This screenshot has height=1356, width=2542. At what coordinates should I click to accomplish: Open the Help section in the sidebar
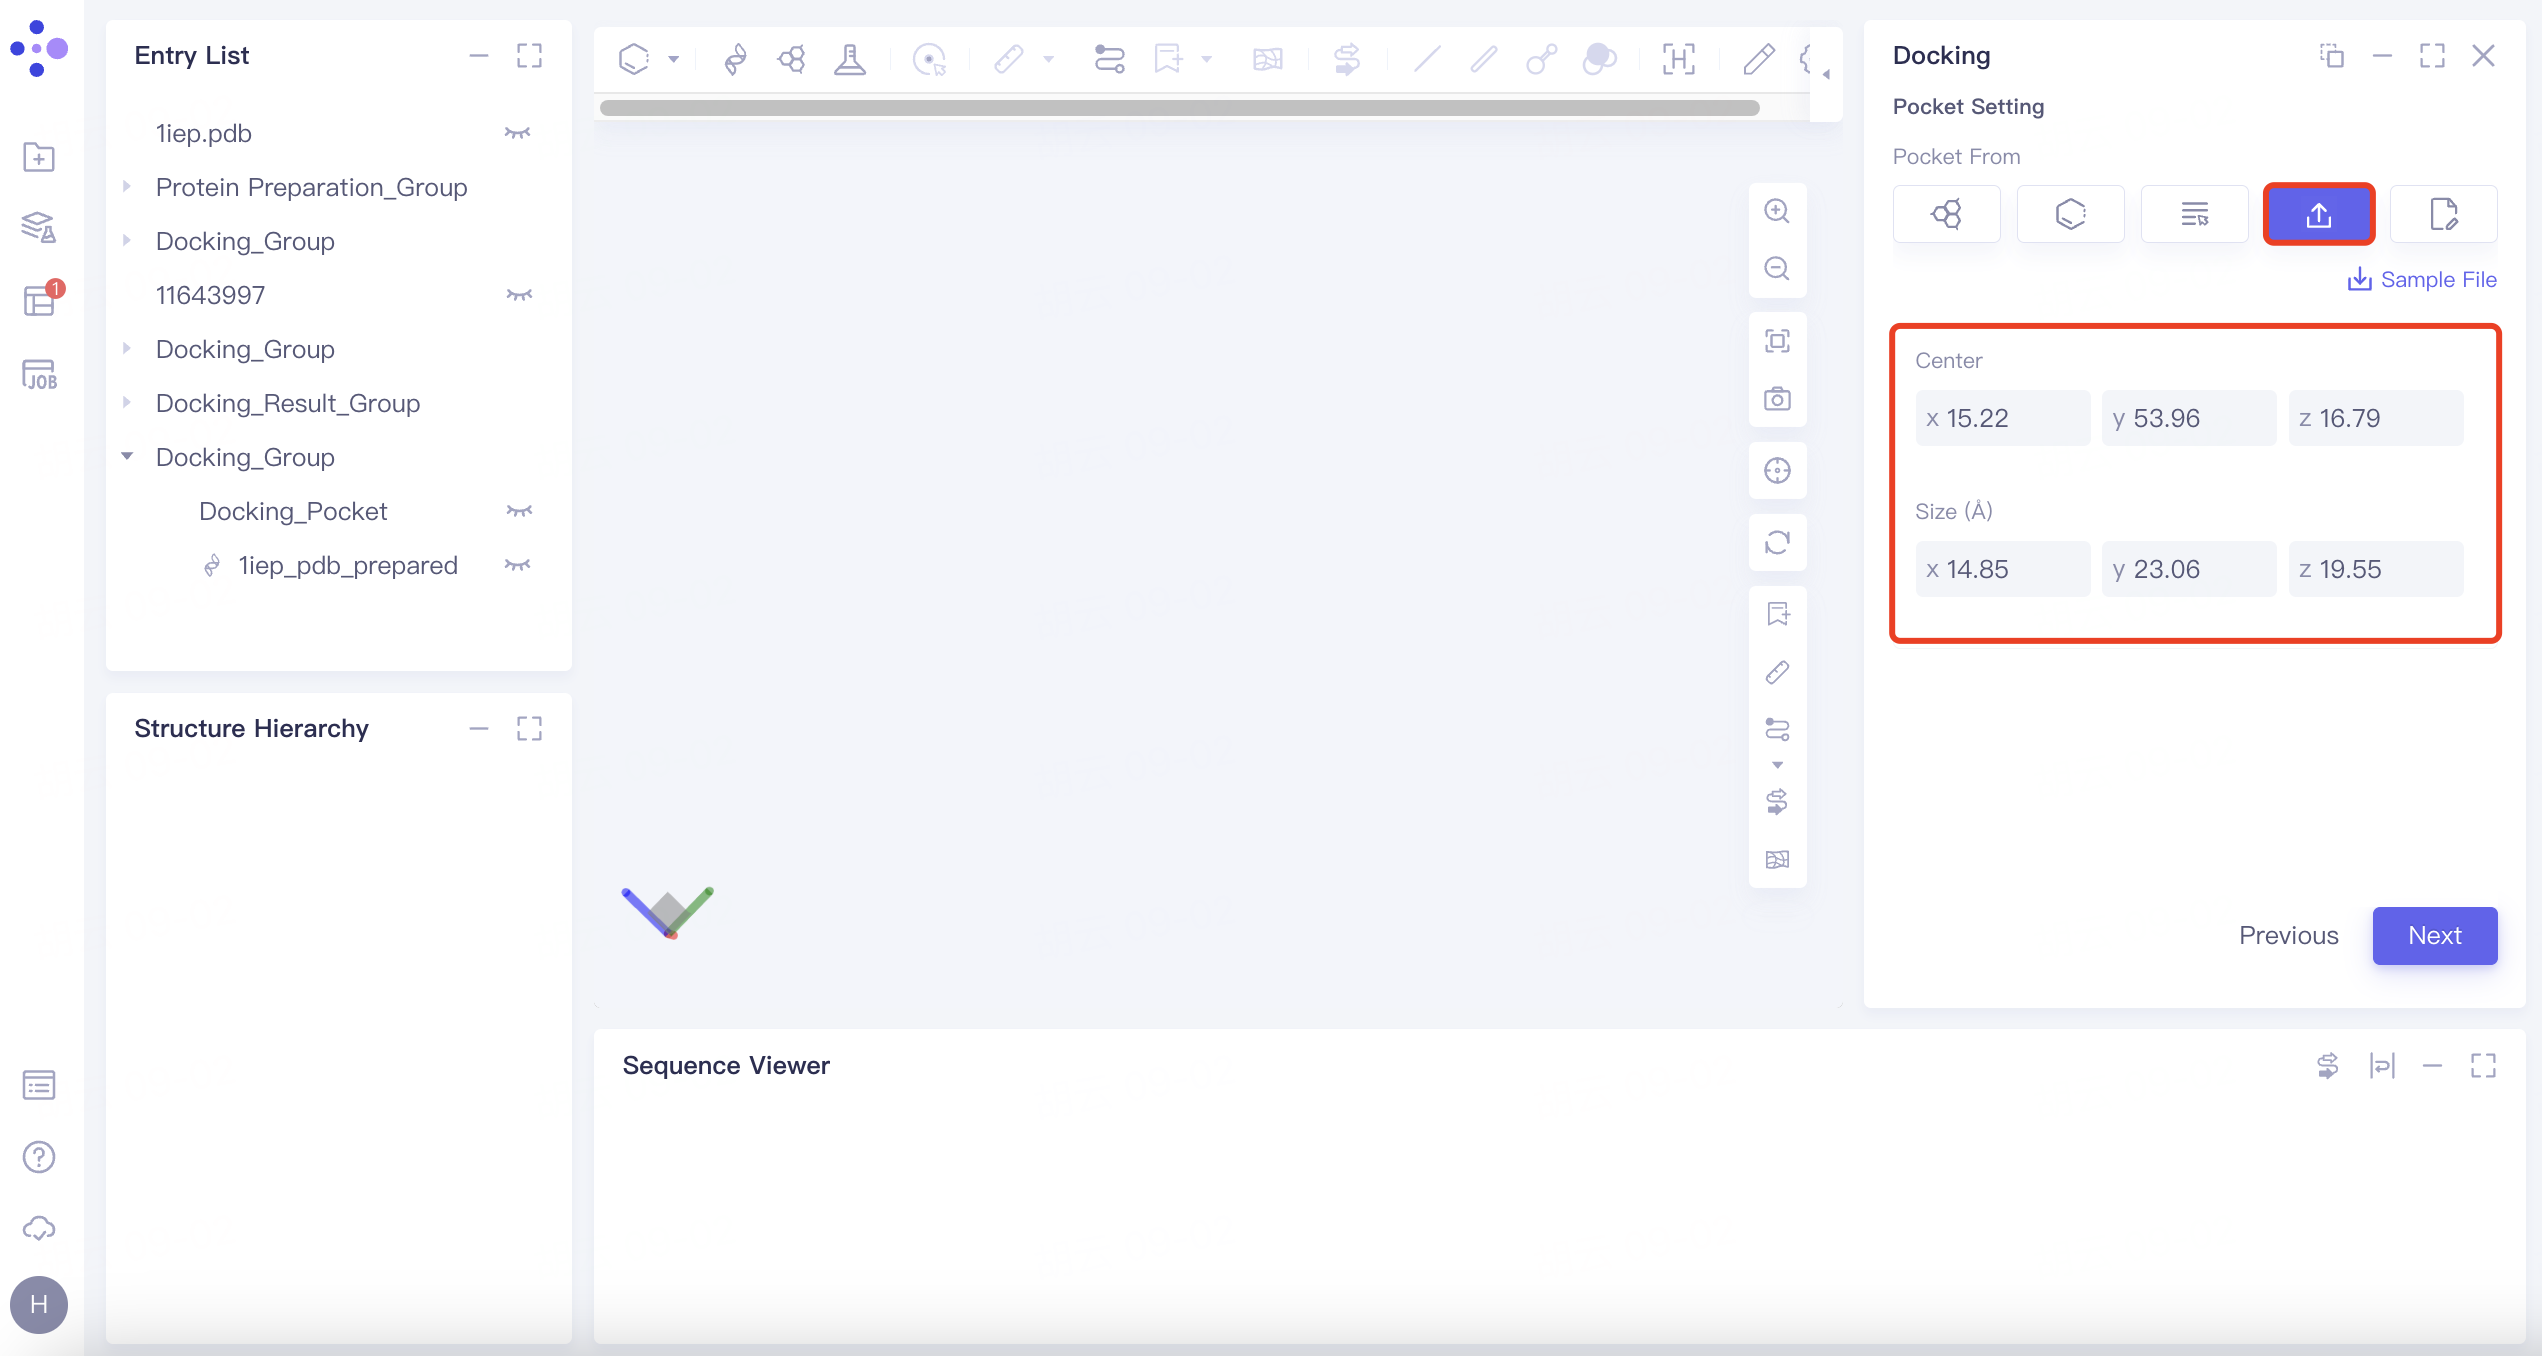38,1157
